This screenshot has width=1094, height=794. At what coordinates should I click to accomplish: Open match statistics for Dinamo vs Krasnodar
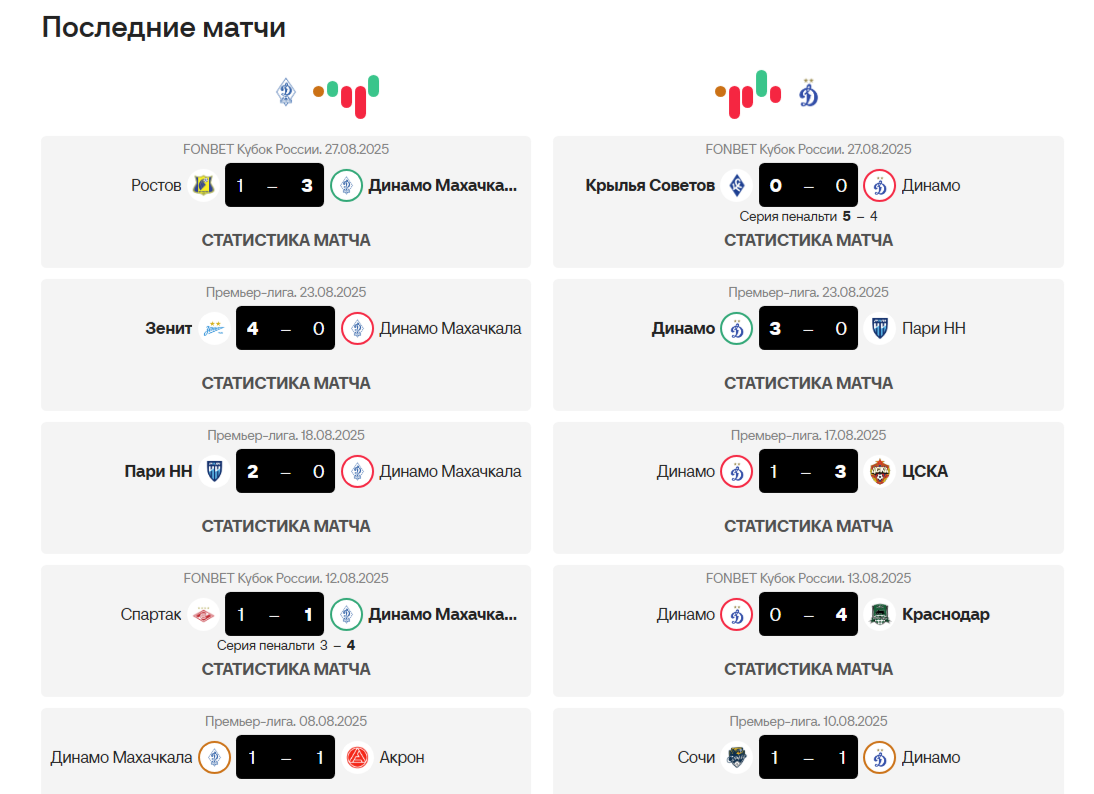[x=808, y=669]
